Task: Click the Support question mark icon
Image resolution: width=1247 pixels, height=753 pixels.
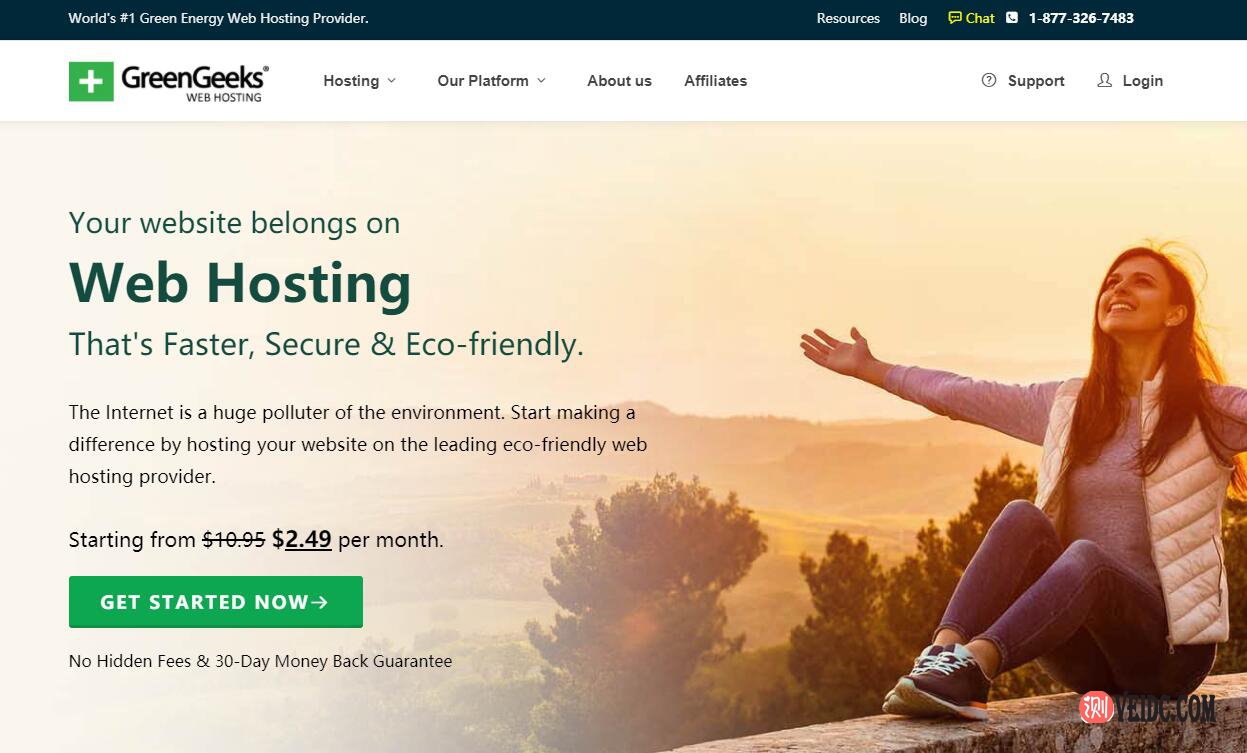Action: point(989,80)
